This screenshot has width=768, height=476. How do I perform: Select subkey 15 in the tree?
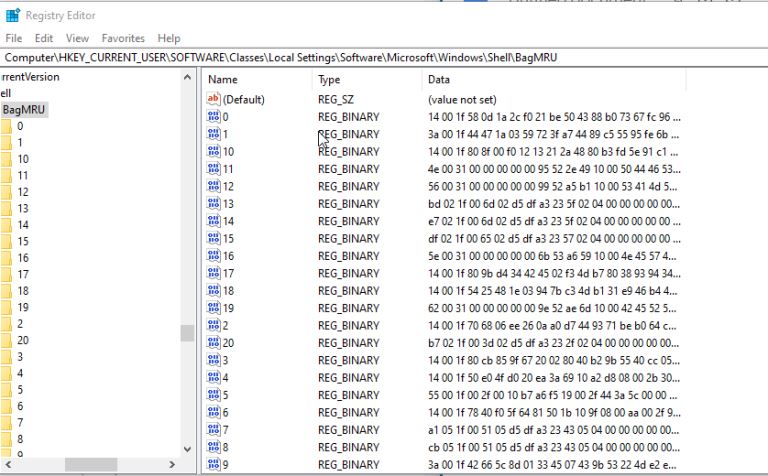point(23,241)
